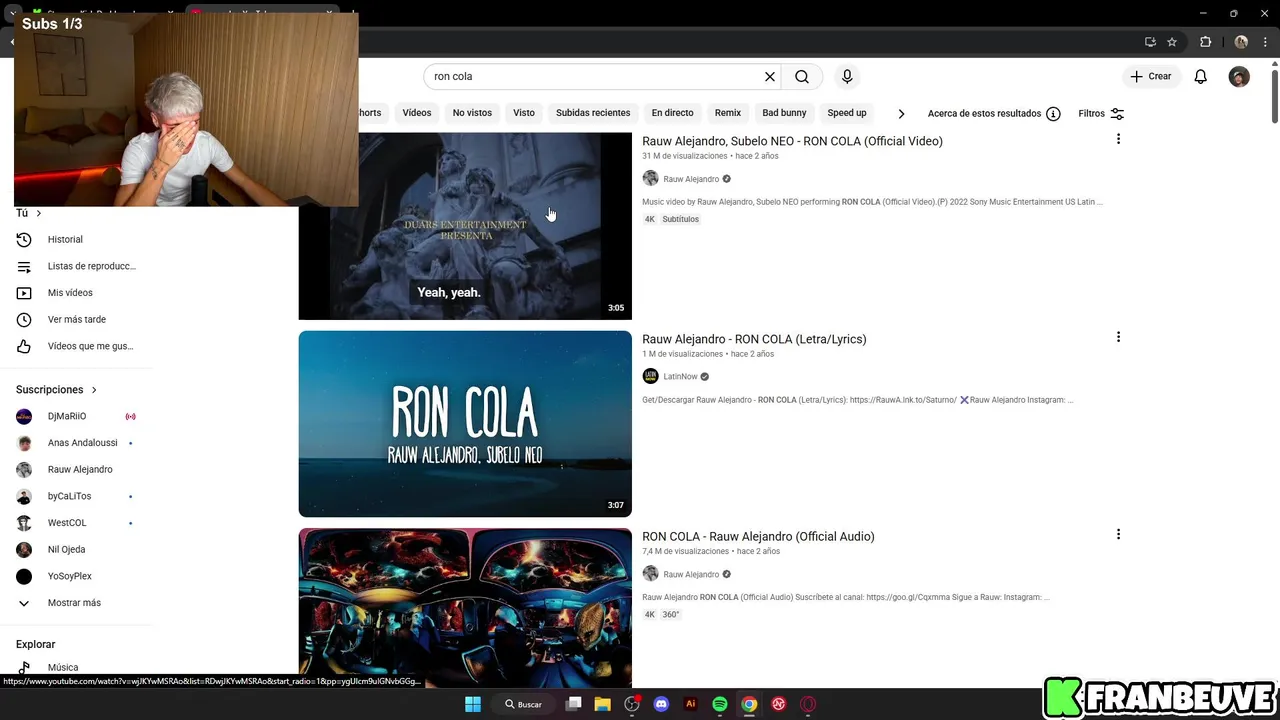Play the RON COLA Letra/Lyrics thumbnail

465,424
